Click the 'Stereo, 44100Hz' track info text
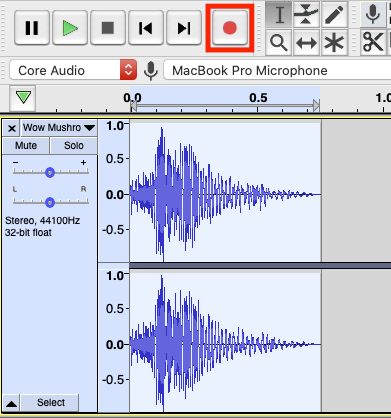This screenshot has height=418, width=391. (42, 221)
